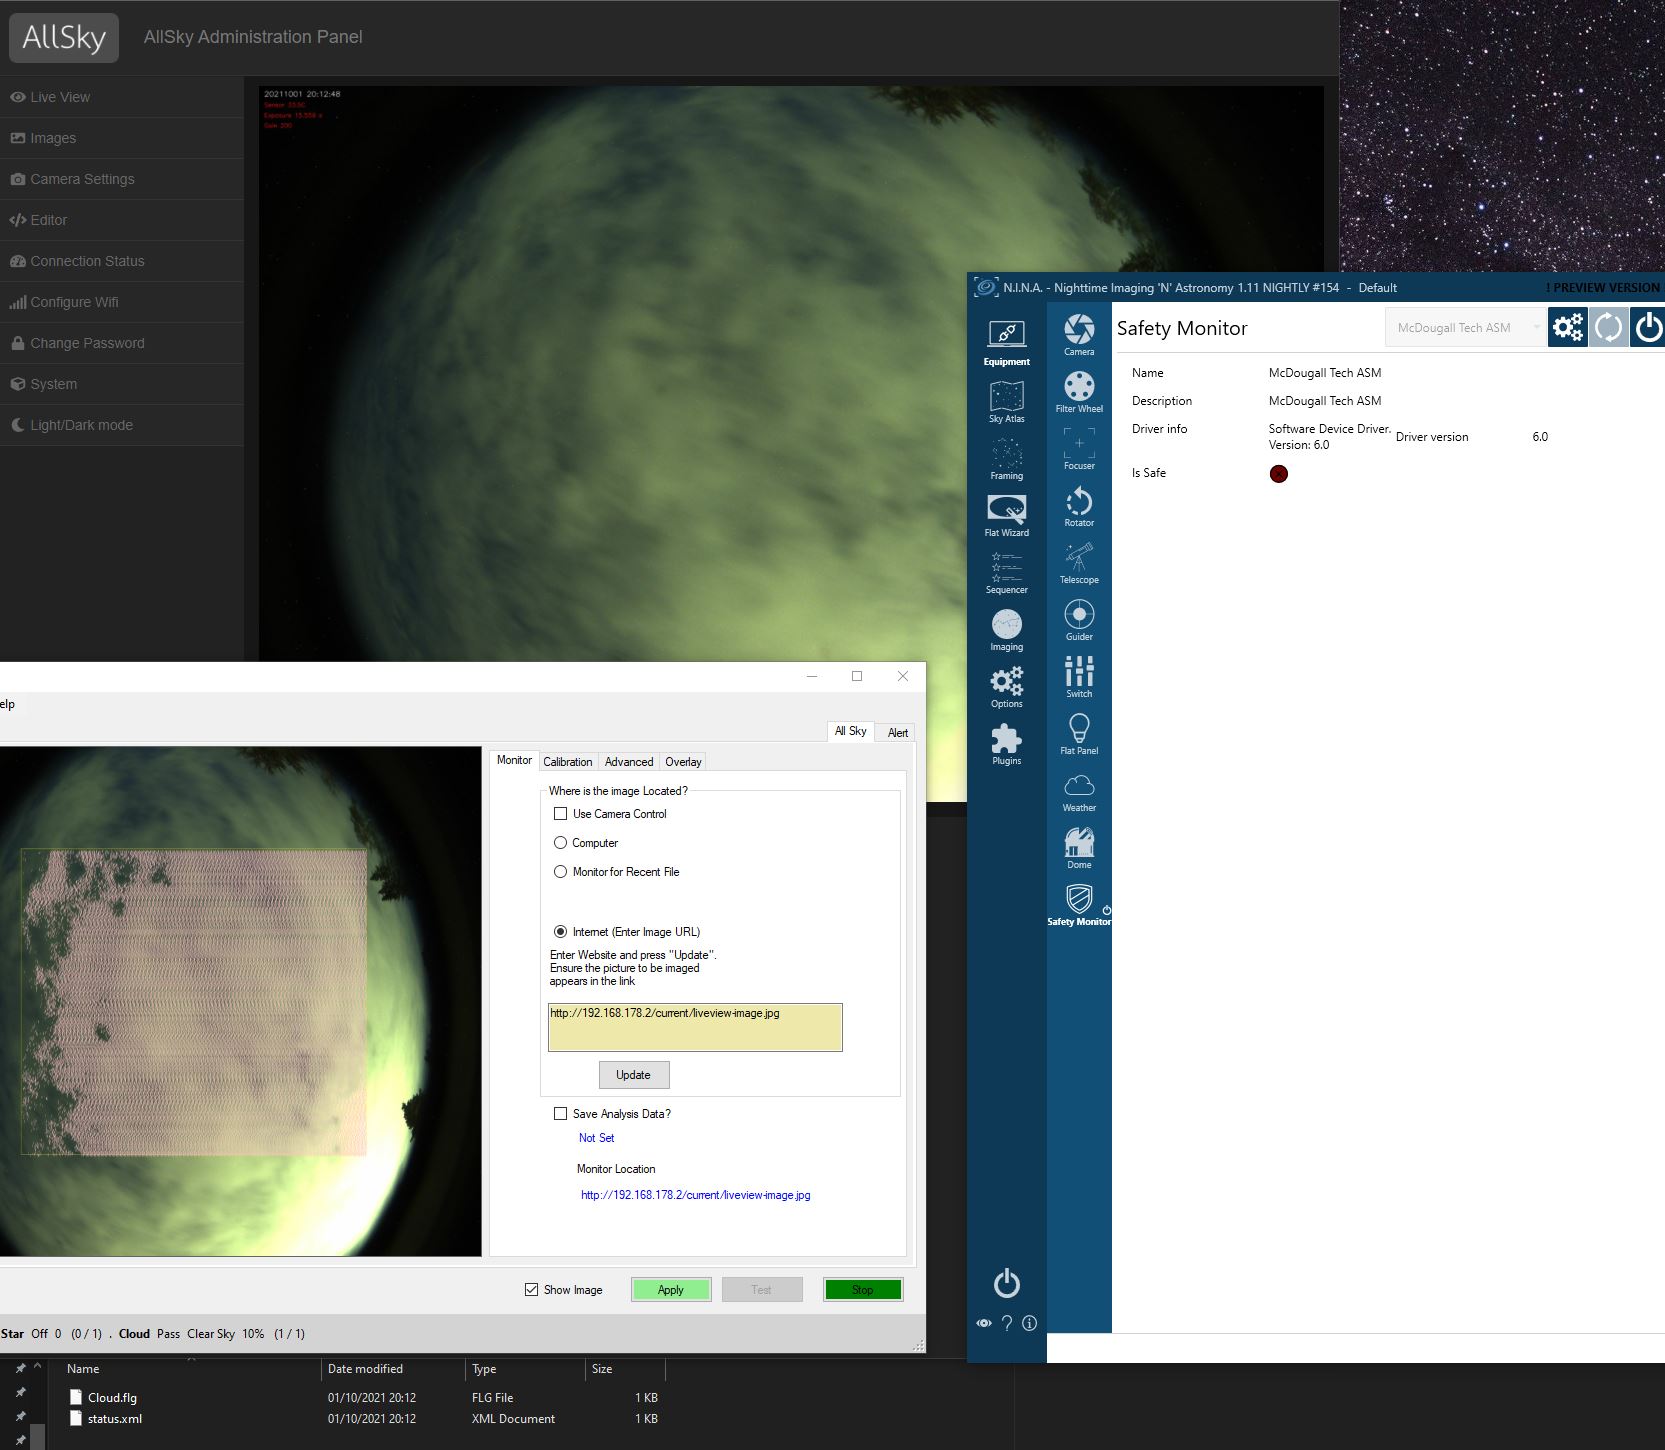Select the Guider equipment icon
Viewport: 1665px width, 1450px height.
pos(1079,620)
